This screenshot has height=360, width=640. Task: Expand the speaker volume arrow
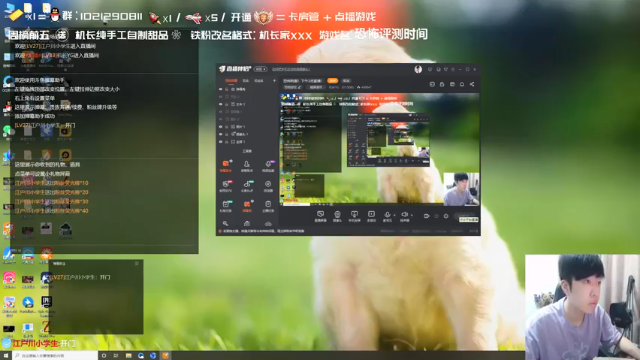[x=411, y=215]
